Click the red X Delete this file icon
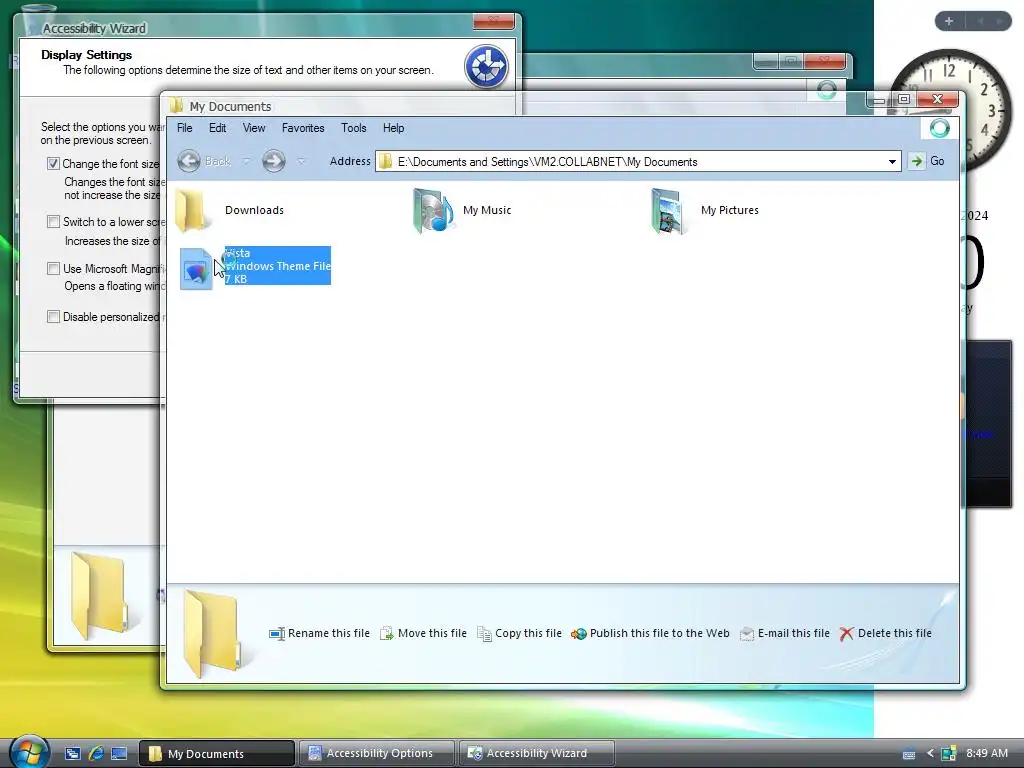Viewport: 1024px width, 768px height. pos(846,633)
